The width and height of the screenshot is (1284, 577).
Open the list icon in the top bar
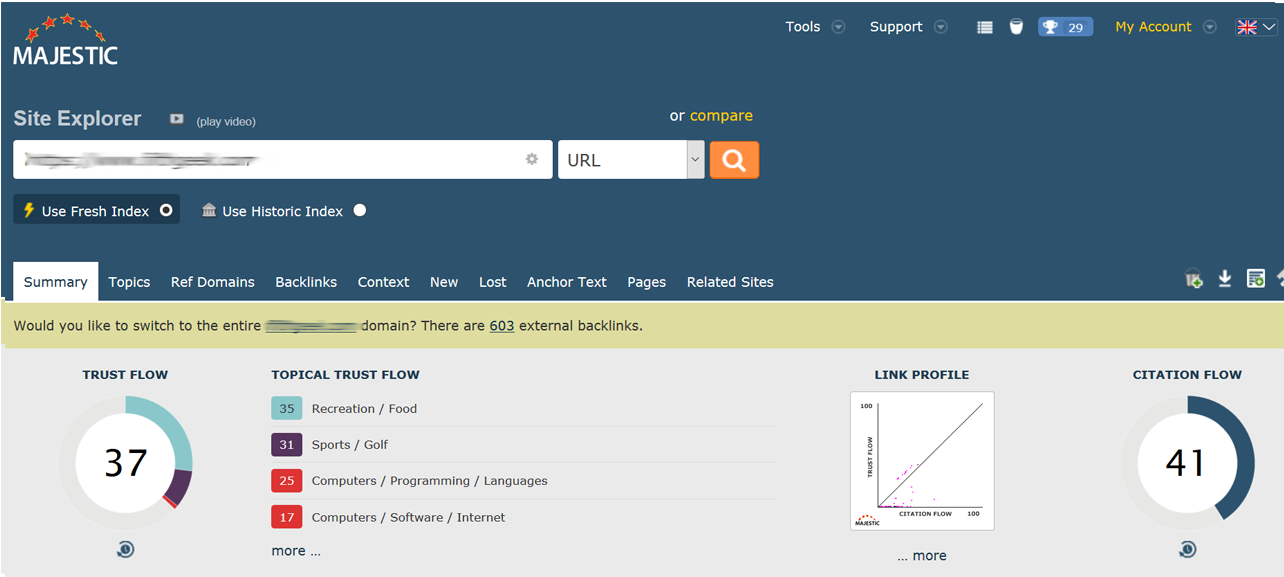point(985,28)
